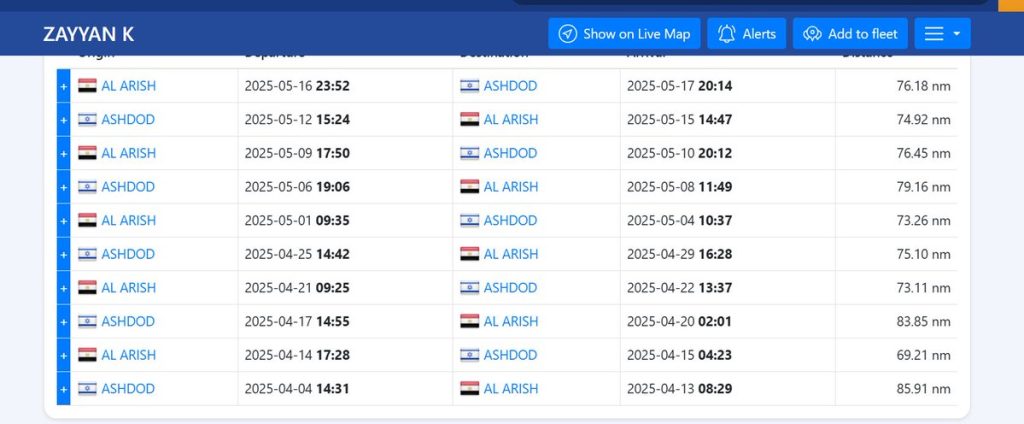1024x424 pixels.
Task: Expand the row departing 2025-05-01 09:35
Action: click(64, 221)
